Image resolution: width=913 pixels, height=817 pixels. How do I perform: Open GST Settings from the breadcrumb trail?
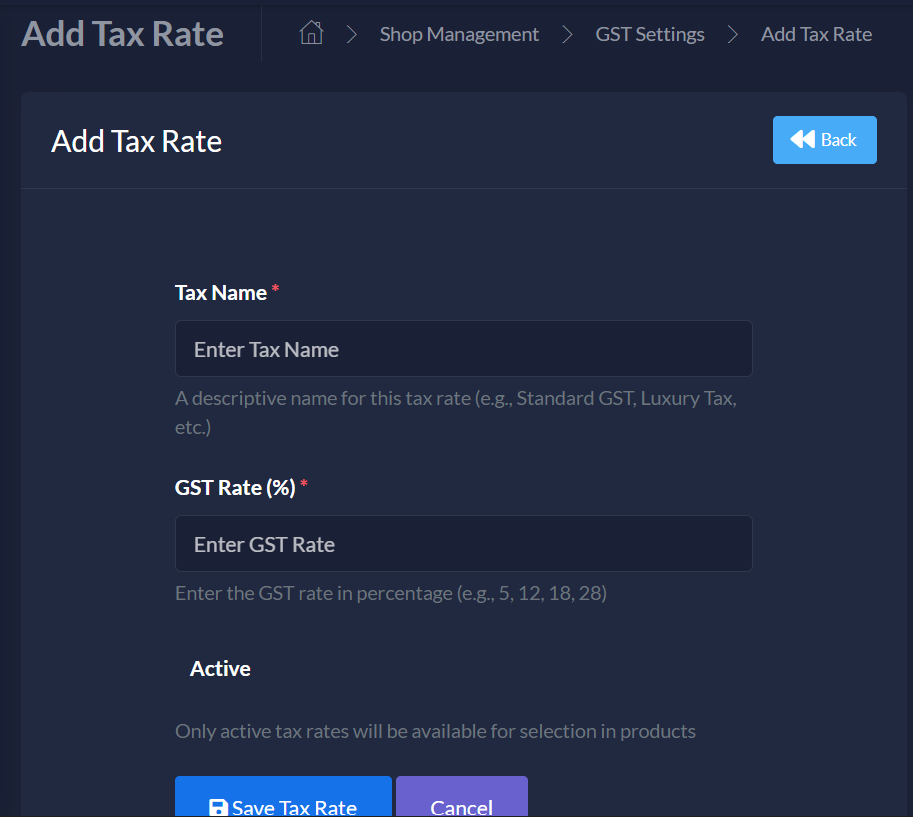coord(649,33)
